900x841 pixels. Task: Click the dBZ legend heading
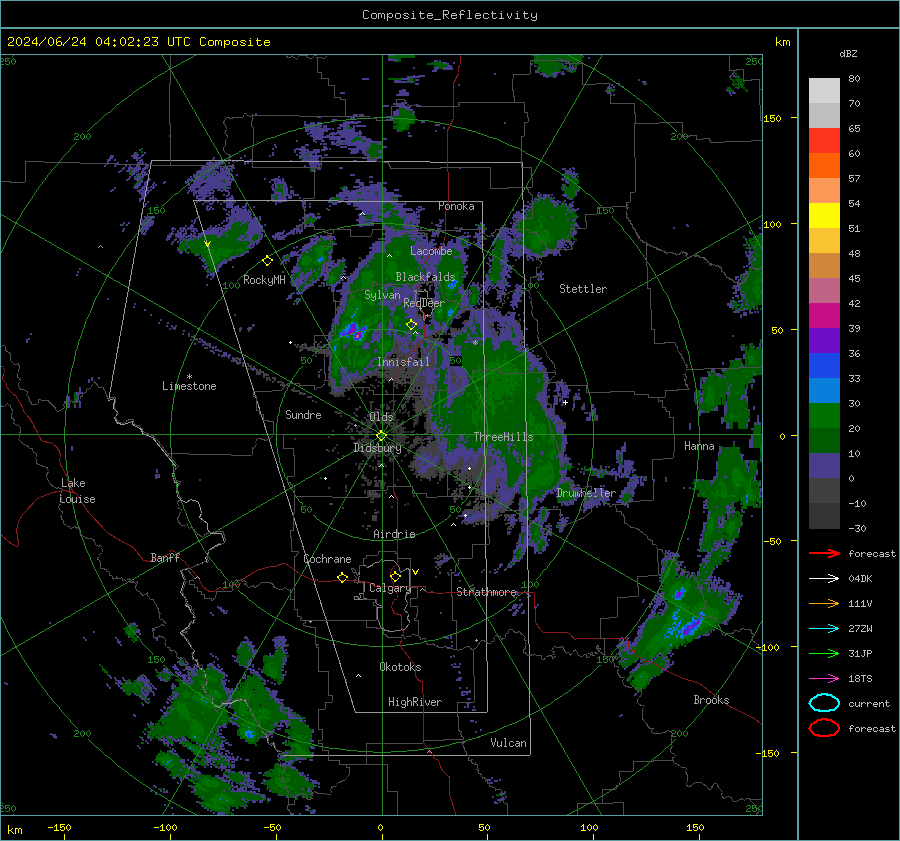848,53
